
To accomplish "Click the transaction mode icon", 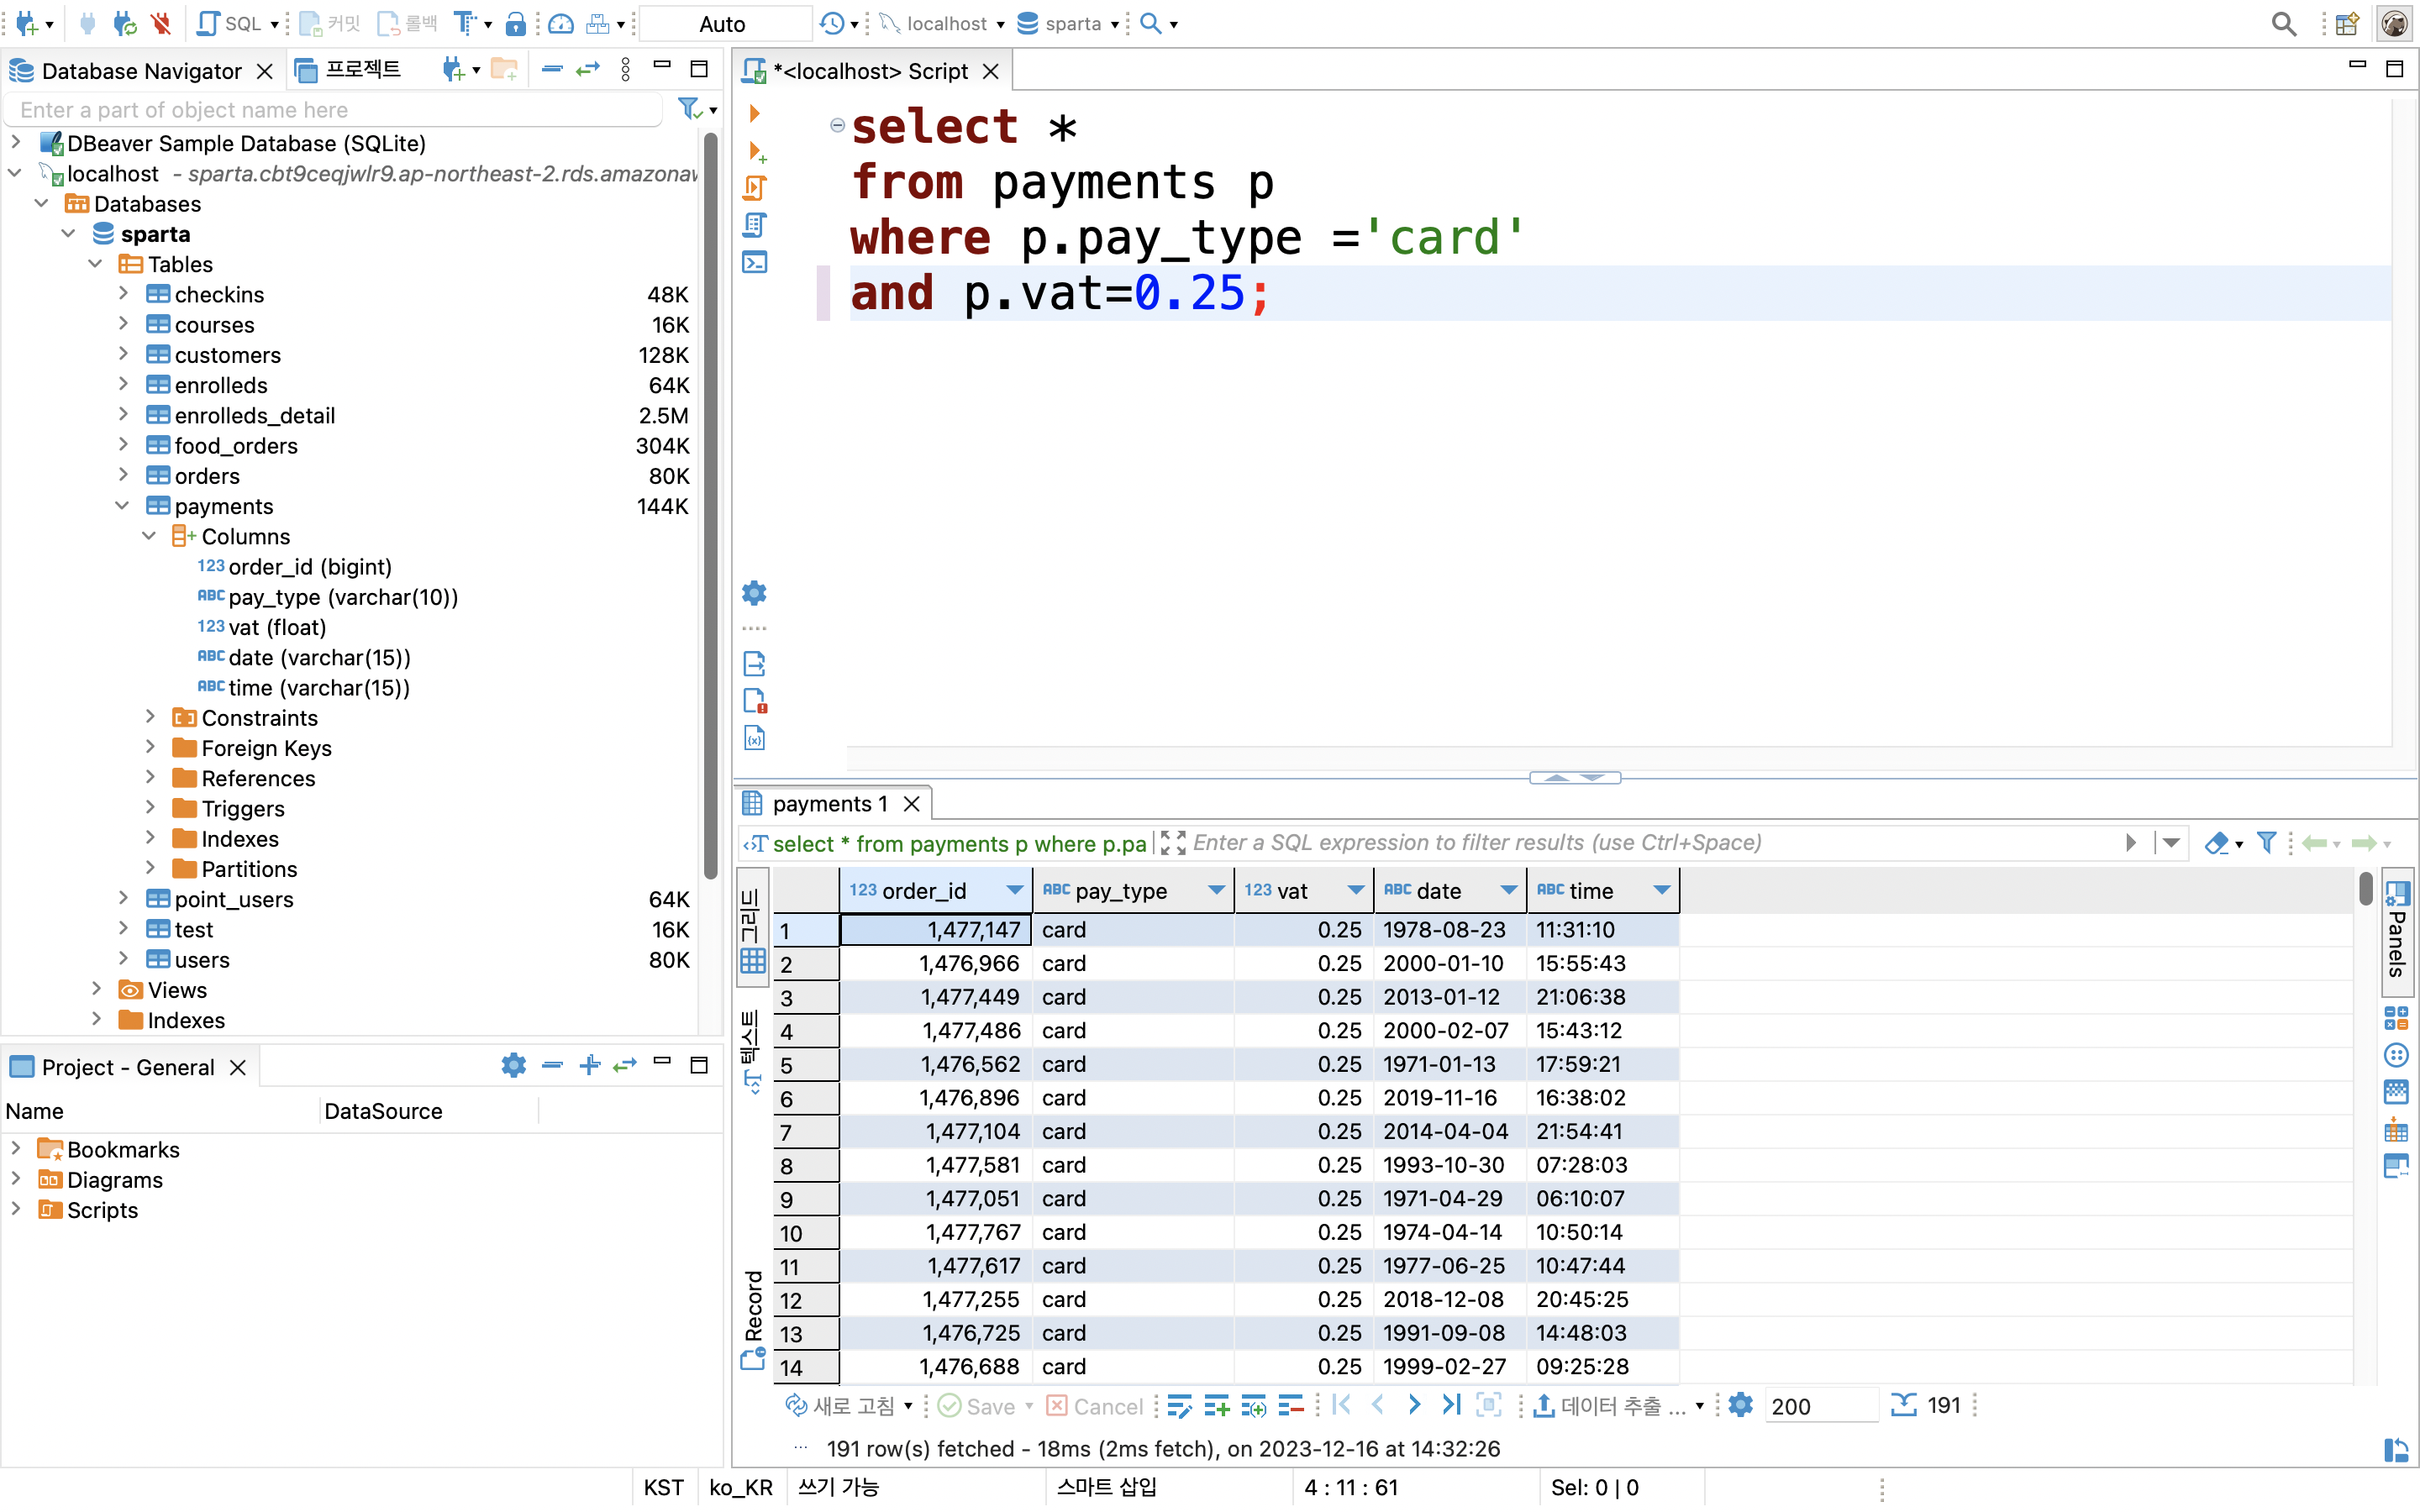I will click(464, 23).
